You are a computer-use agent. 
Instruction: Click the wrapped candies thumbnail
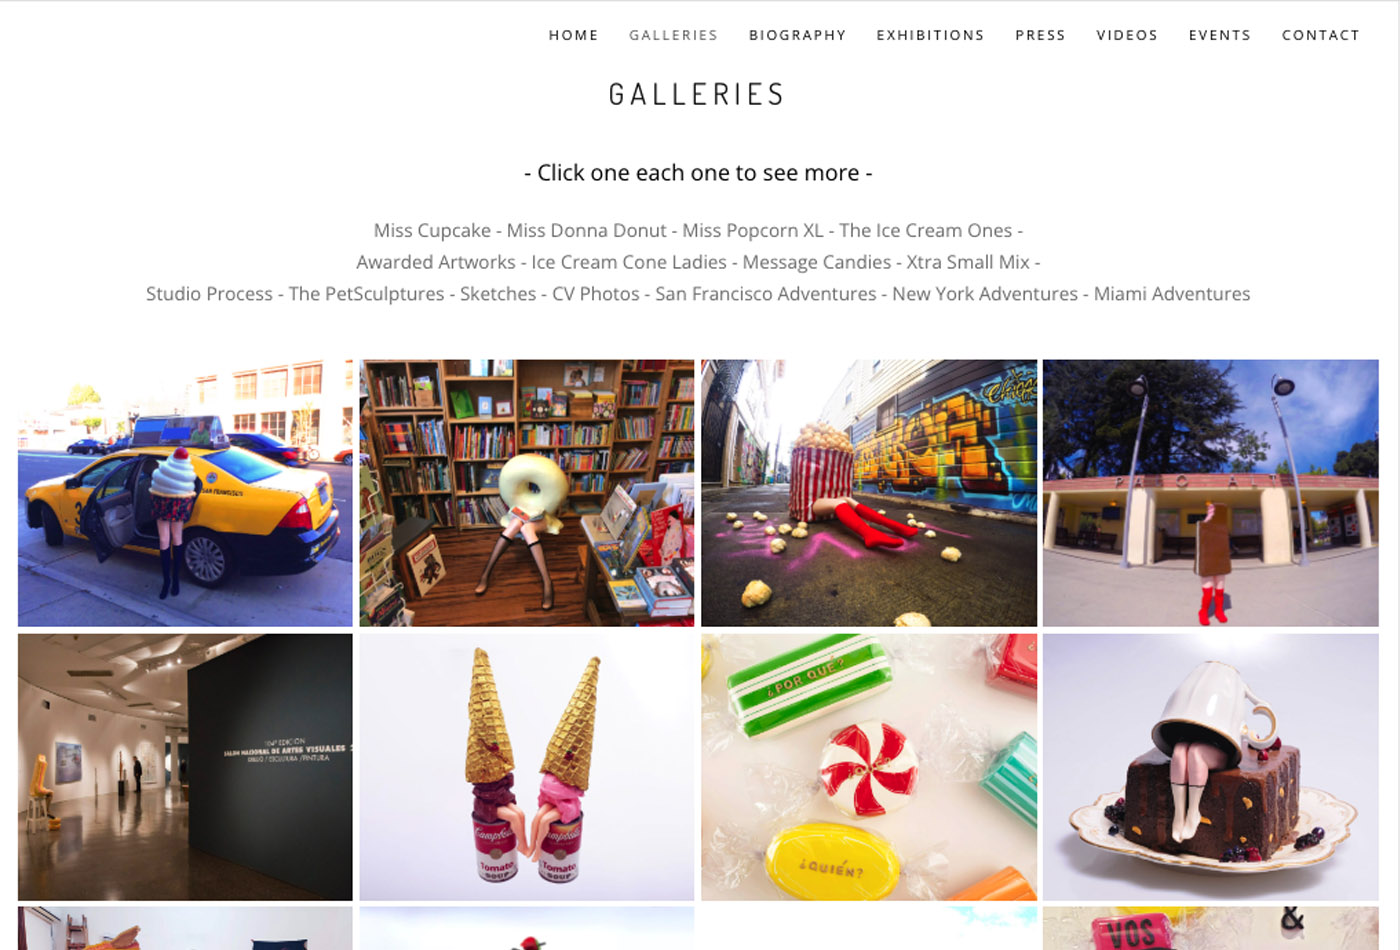pyautogui.click(x=869, y=767)
